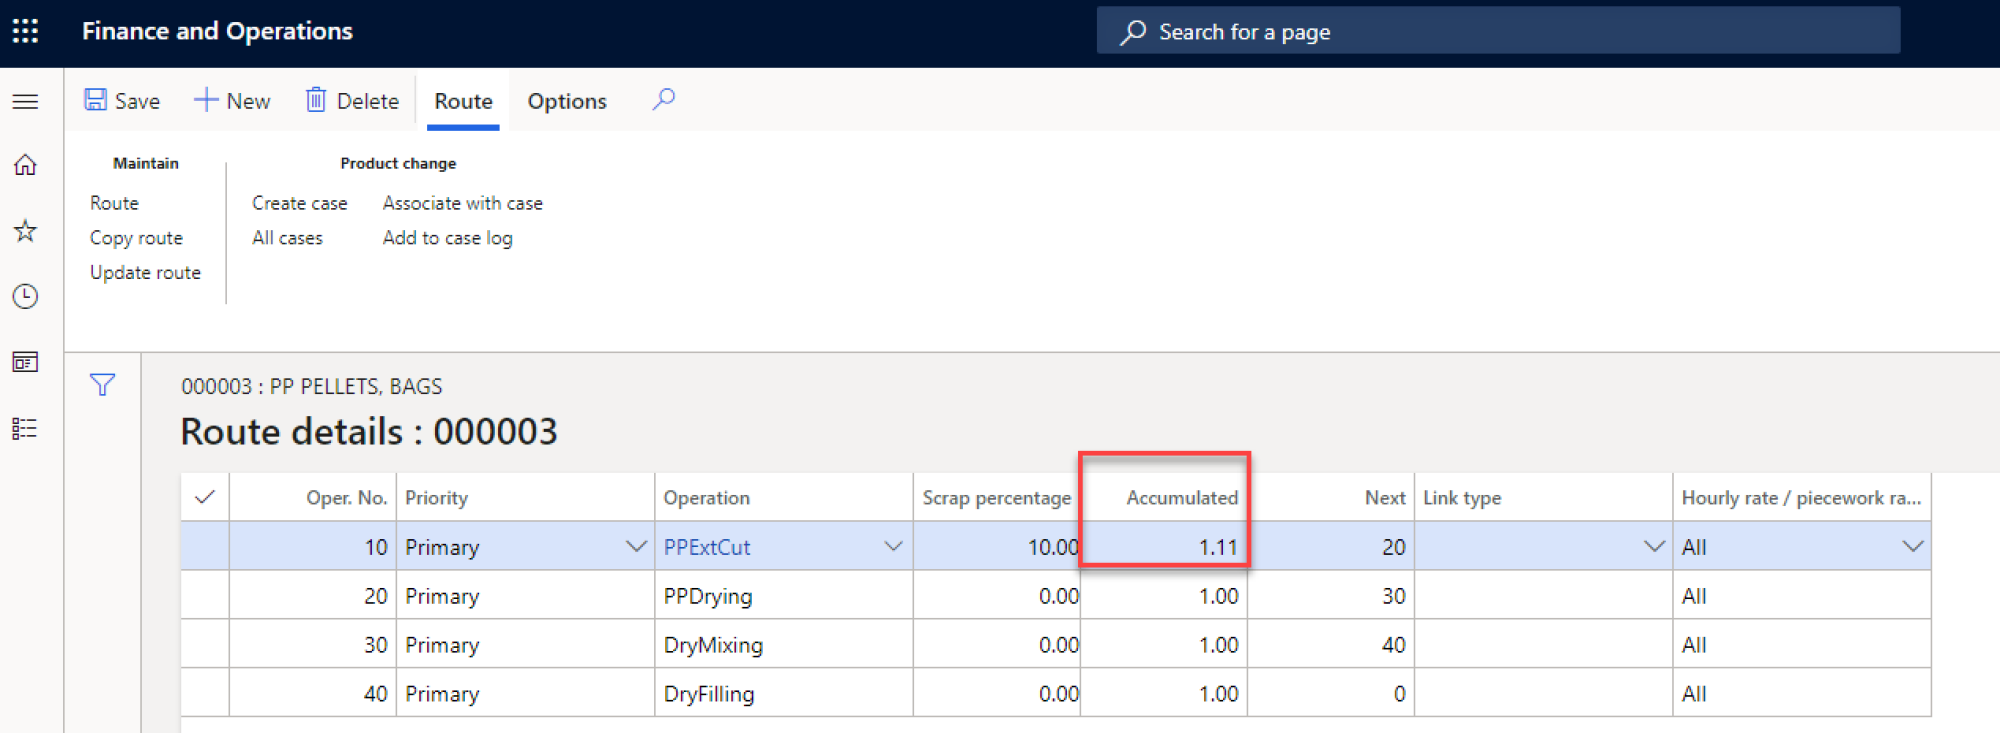Click the search magnifier in the action pane
The width and height of the screenshot is (2000, 733).
(x=664, y=99)
